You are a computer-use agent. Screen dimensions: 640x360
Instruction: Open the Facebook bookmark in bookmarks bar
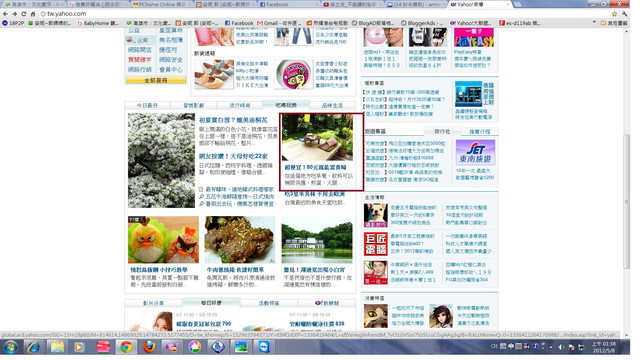coord(239,23)
